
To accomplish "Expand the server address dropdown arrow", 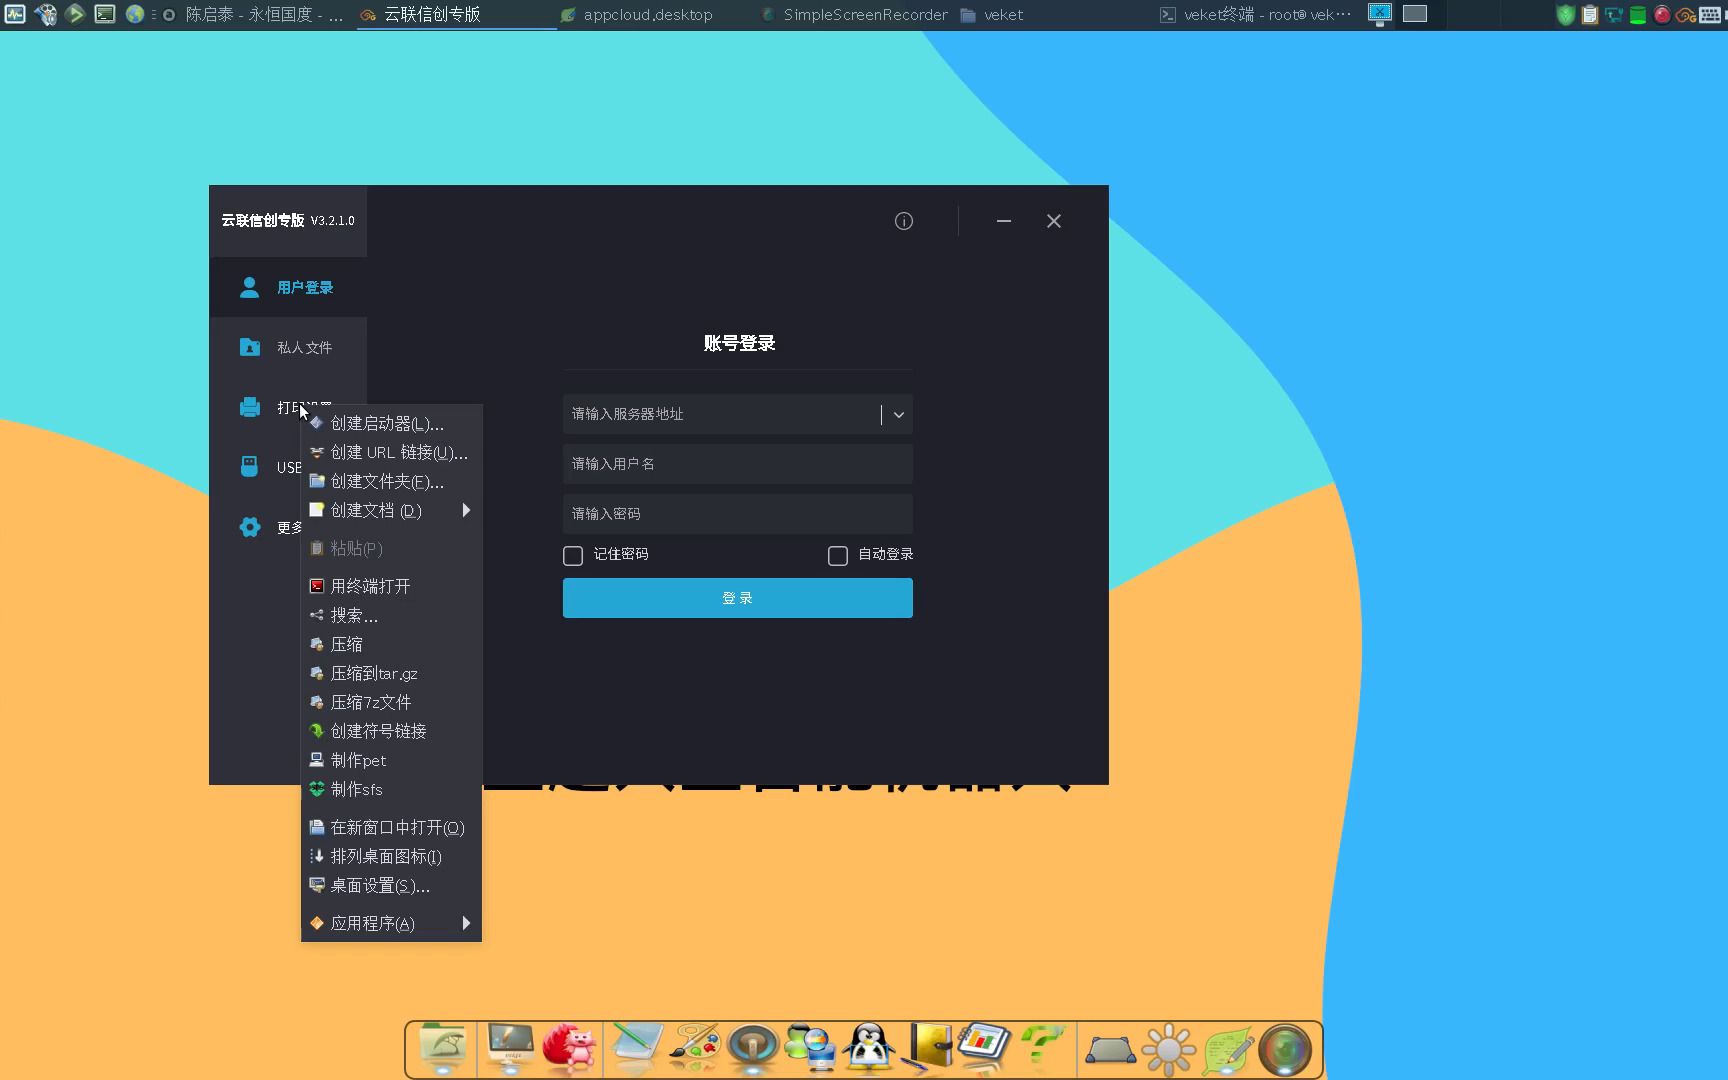I will [x=898, y=415].
